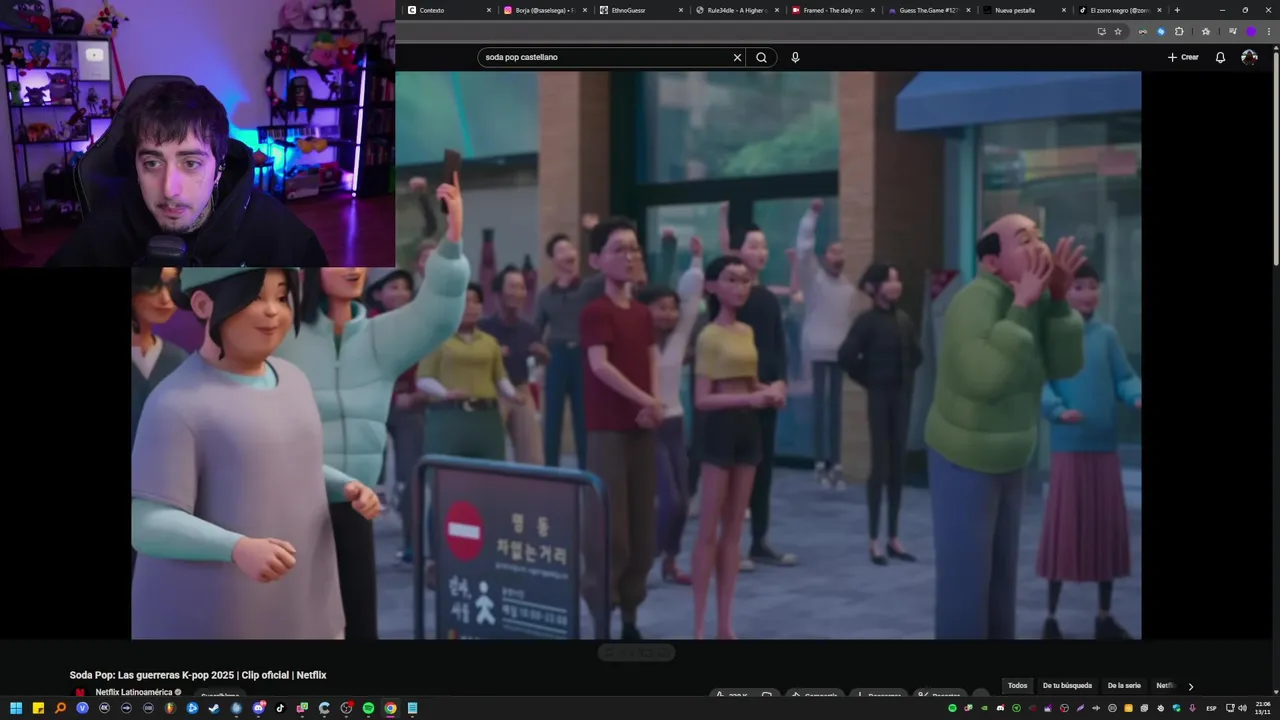Open the Windows Start menu
1280x720 pixels.
tap(16, 708)
